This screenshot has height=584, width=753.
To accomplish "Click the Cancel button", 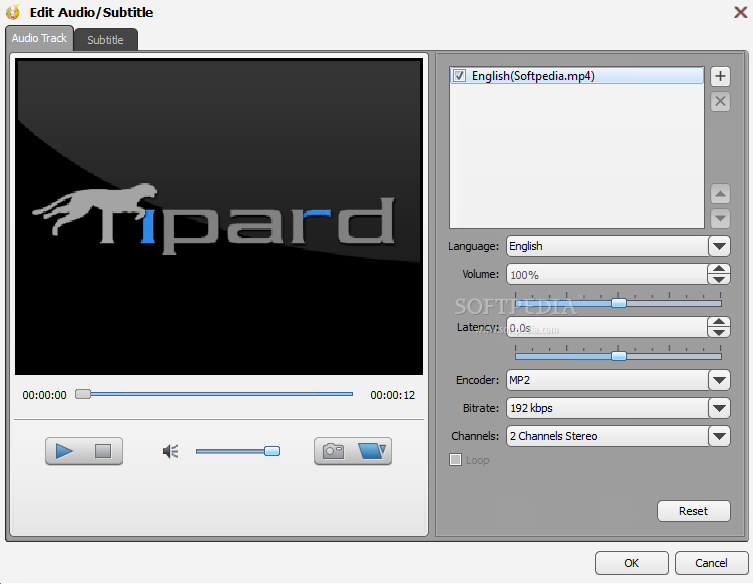I will click(711, 563).
